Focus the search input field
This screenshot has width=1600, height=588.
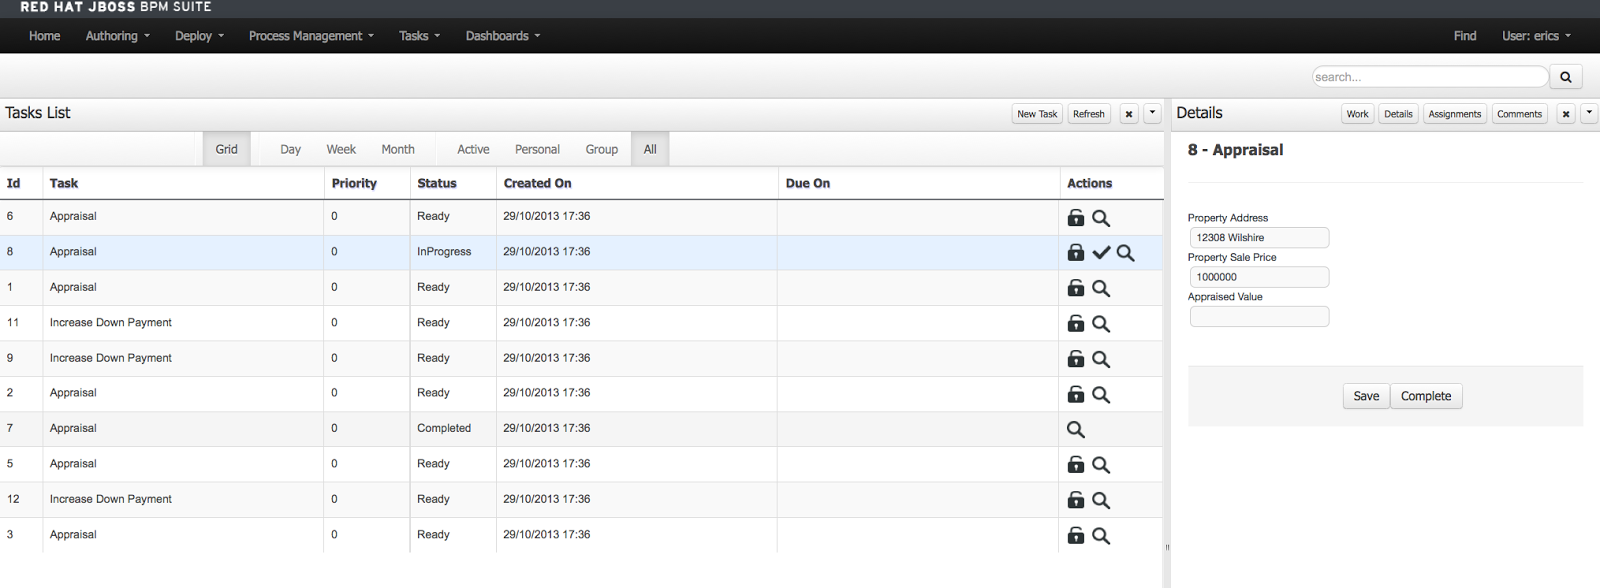(x=1430, y=77)
